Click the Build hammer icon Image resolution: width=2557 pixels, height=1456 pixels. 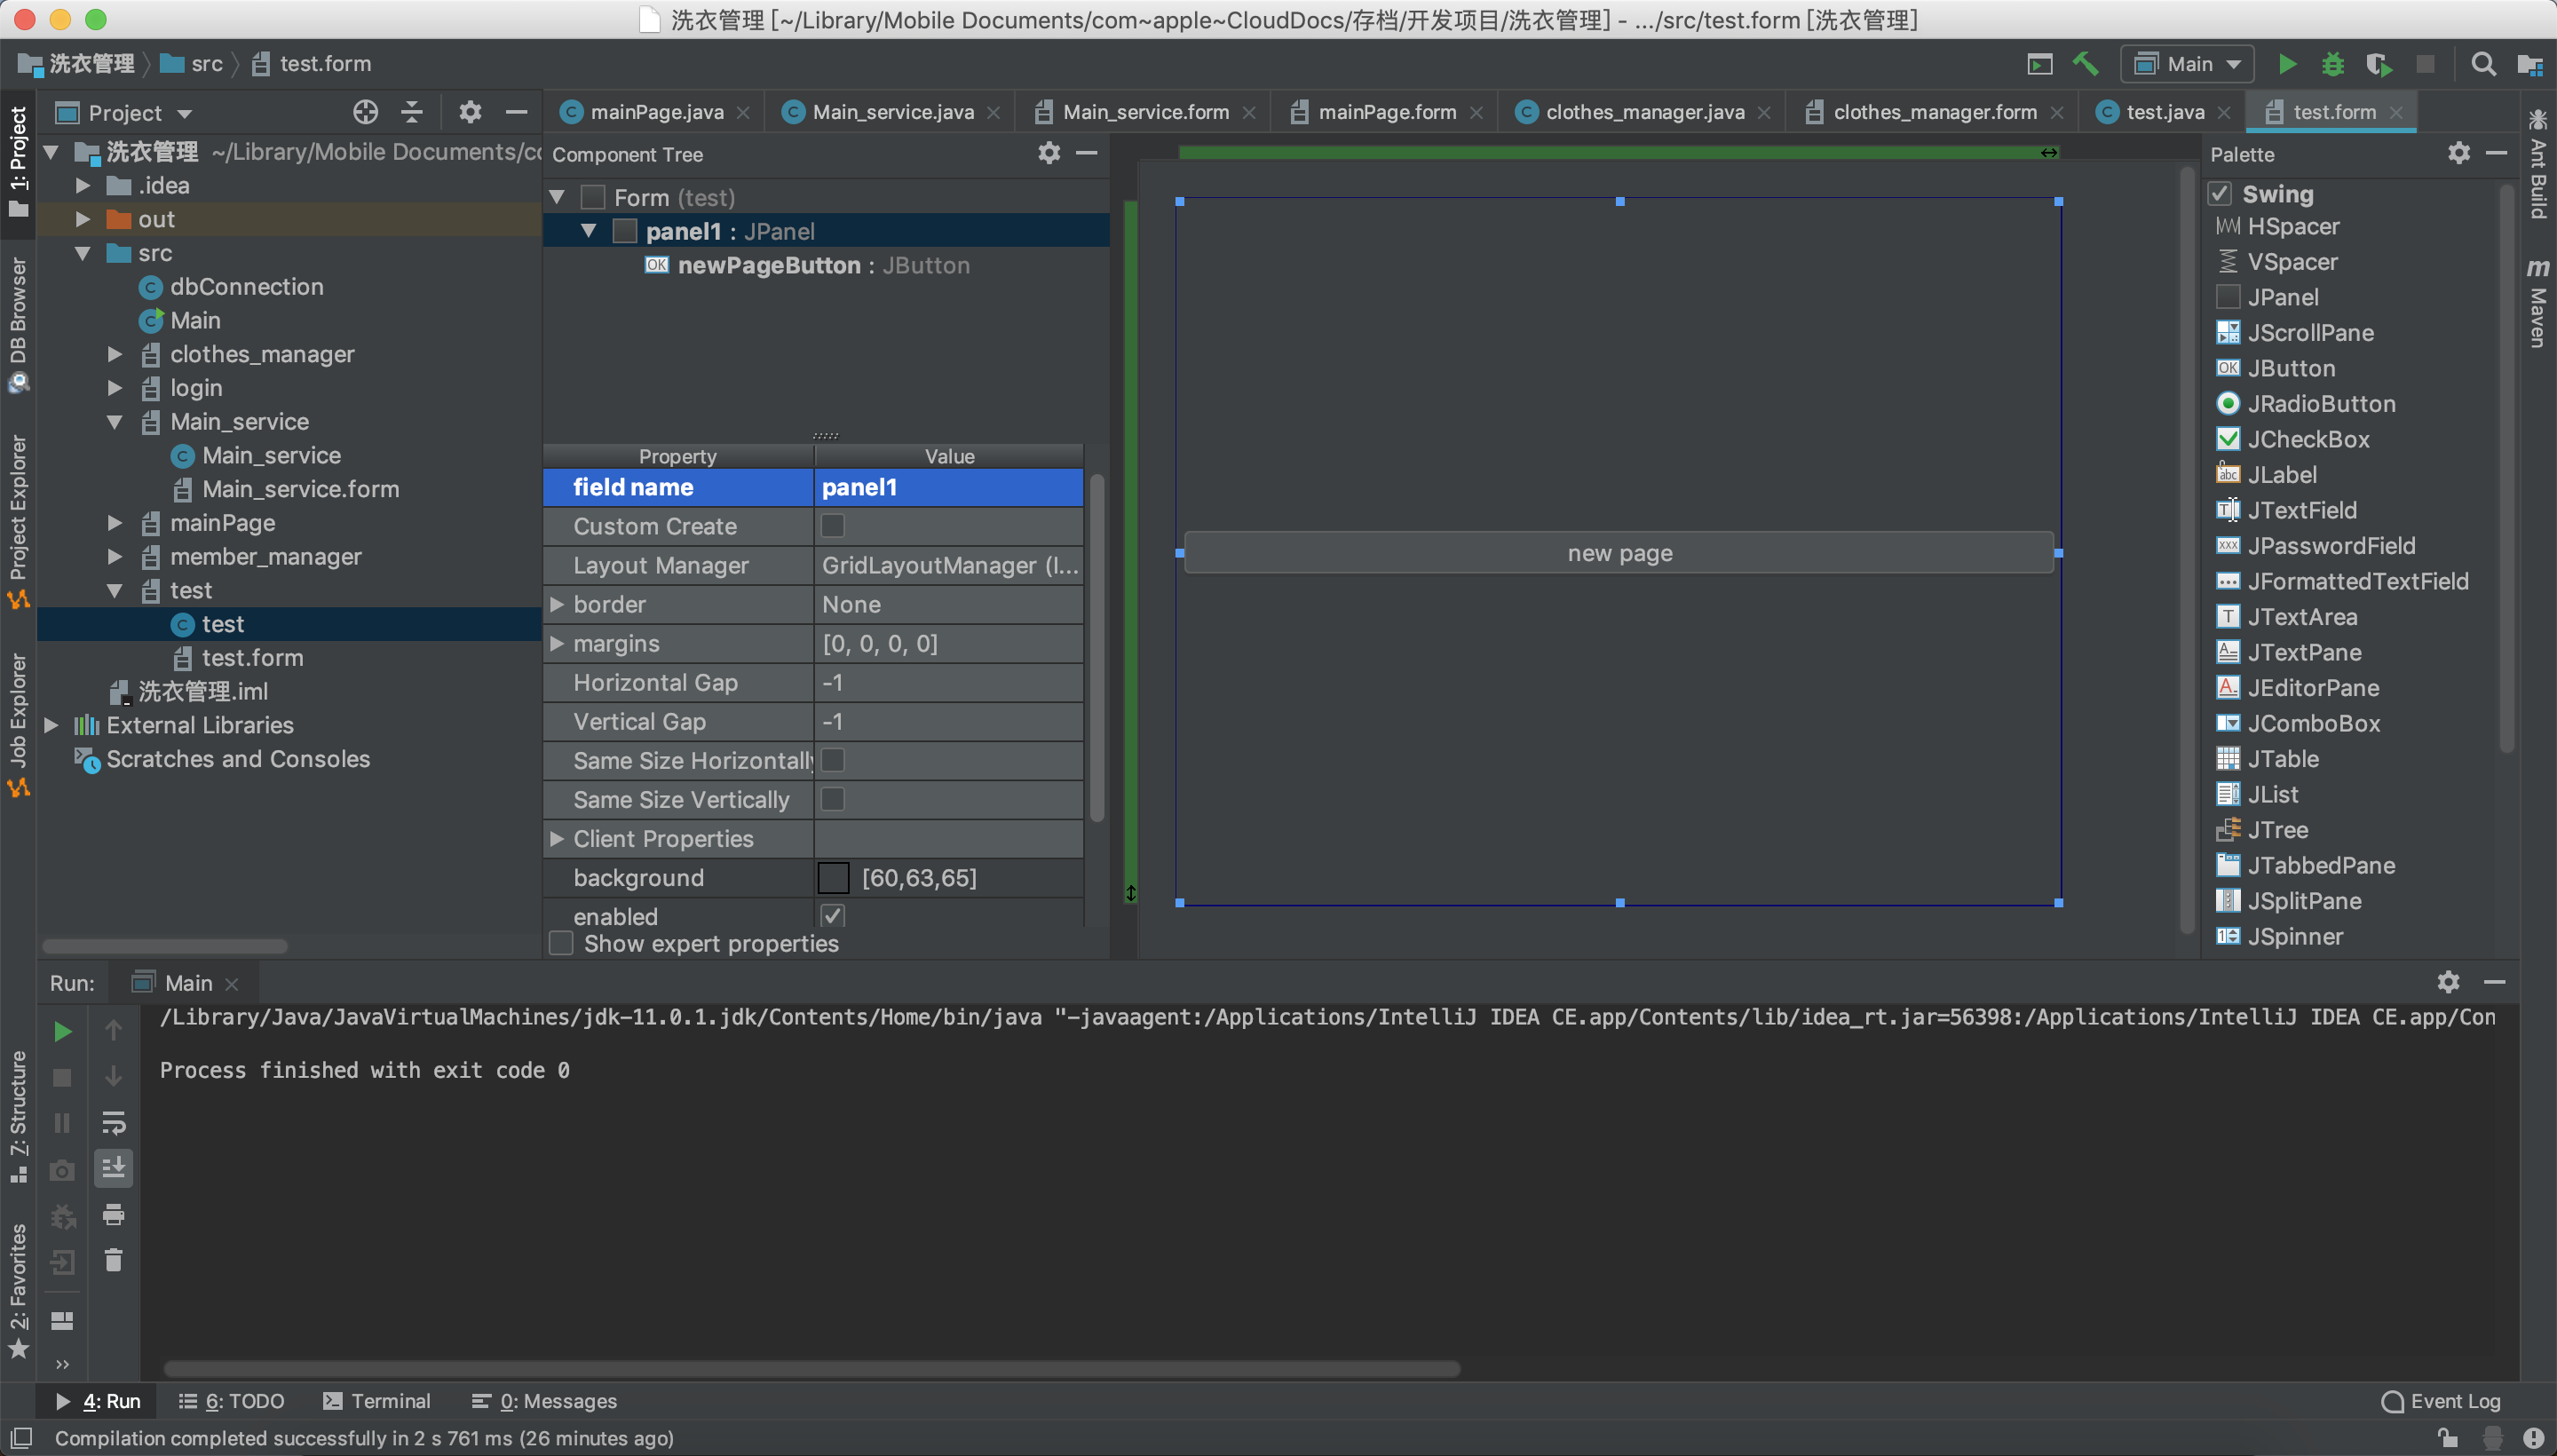click(2085, 65)
